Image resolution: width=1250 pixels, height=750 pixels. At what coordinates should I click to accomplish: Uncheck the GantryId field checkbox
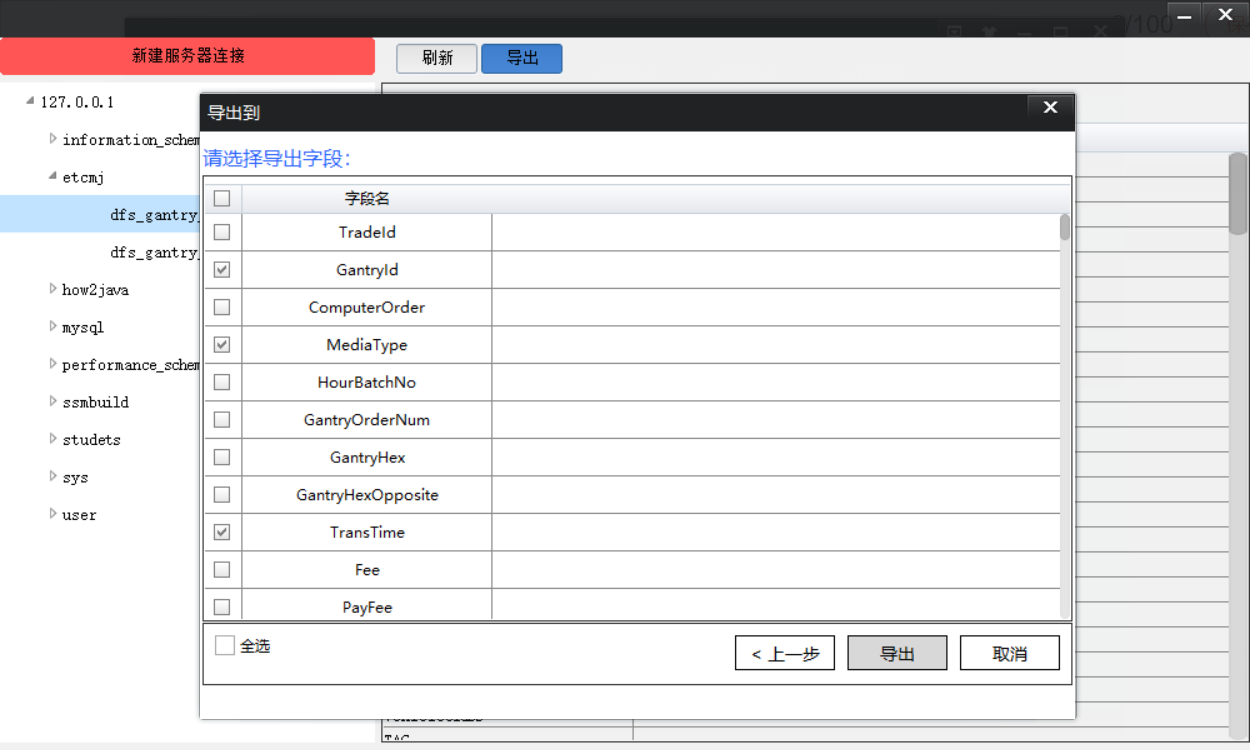222,270
